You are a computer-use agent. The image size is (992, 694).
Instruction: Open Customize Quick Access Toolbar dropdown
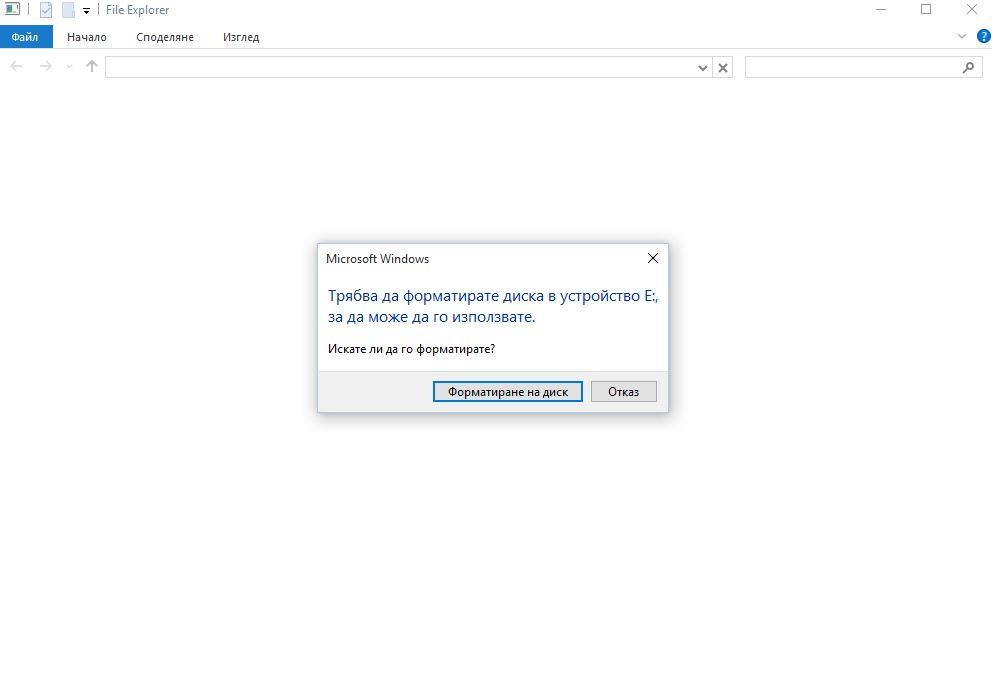86,11
